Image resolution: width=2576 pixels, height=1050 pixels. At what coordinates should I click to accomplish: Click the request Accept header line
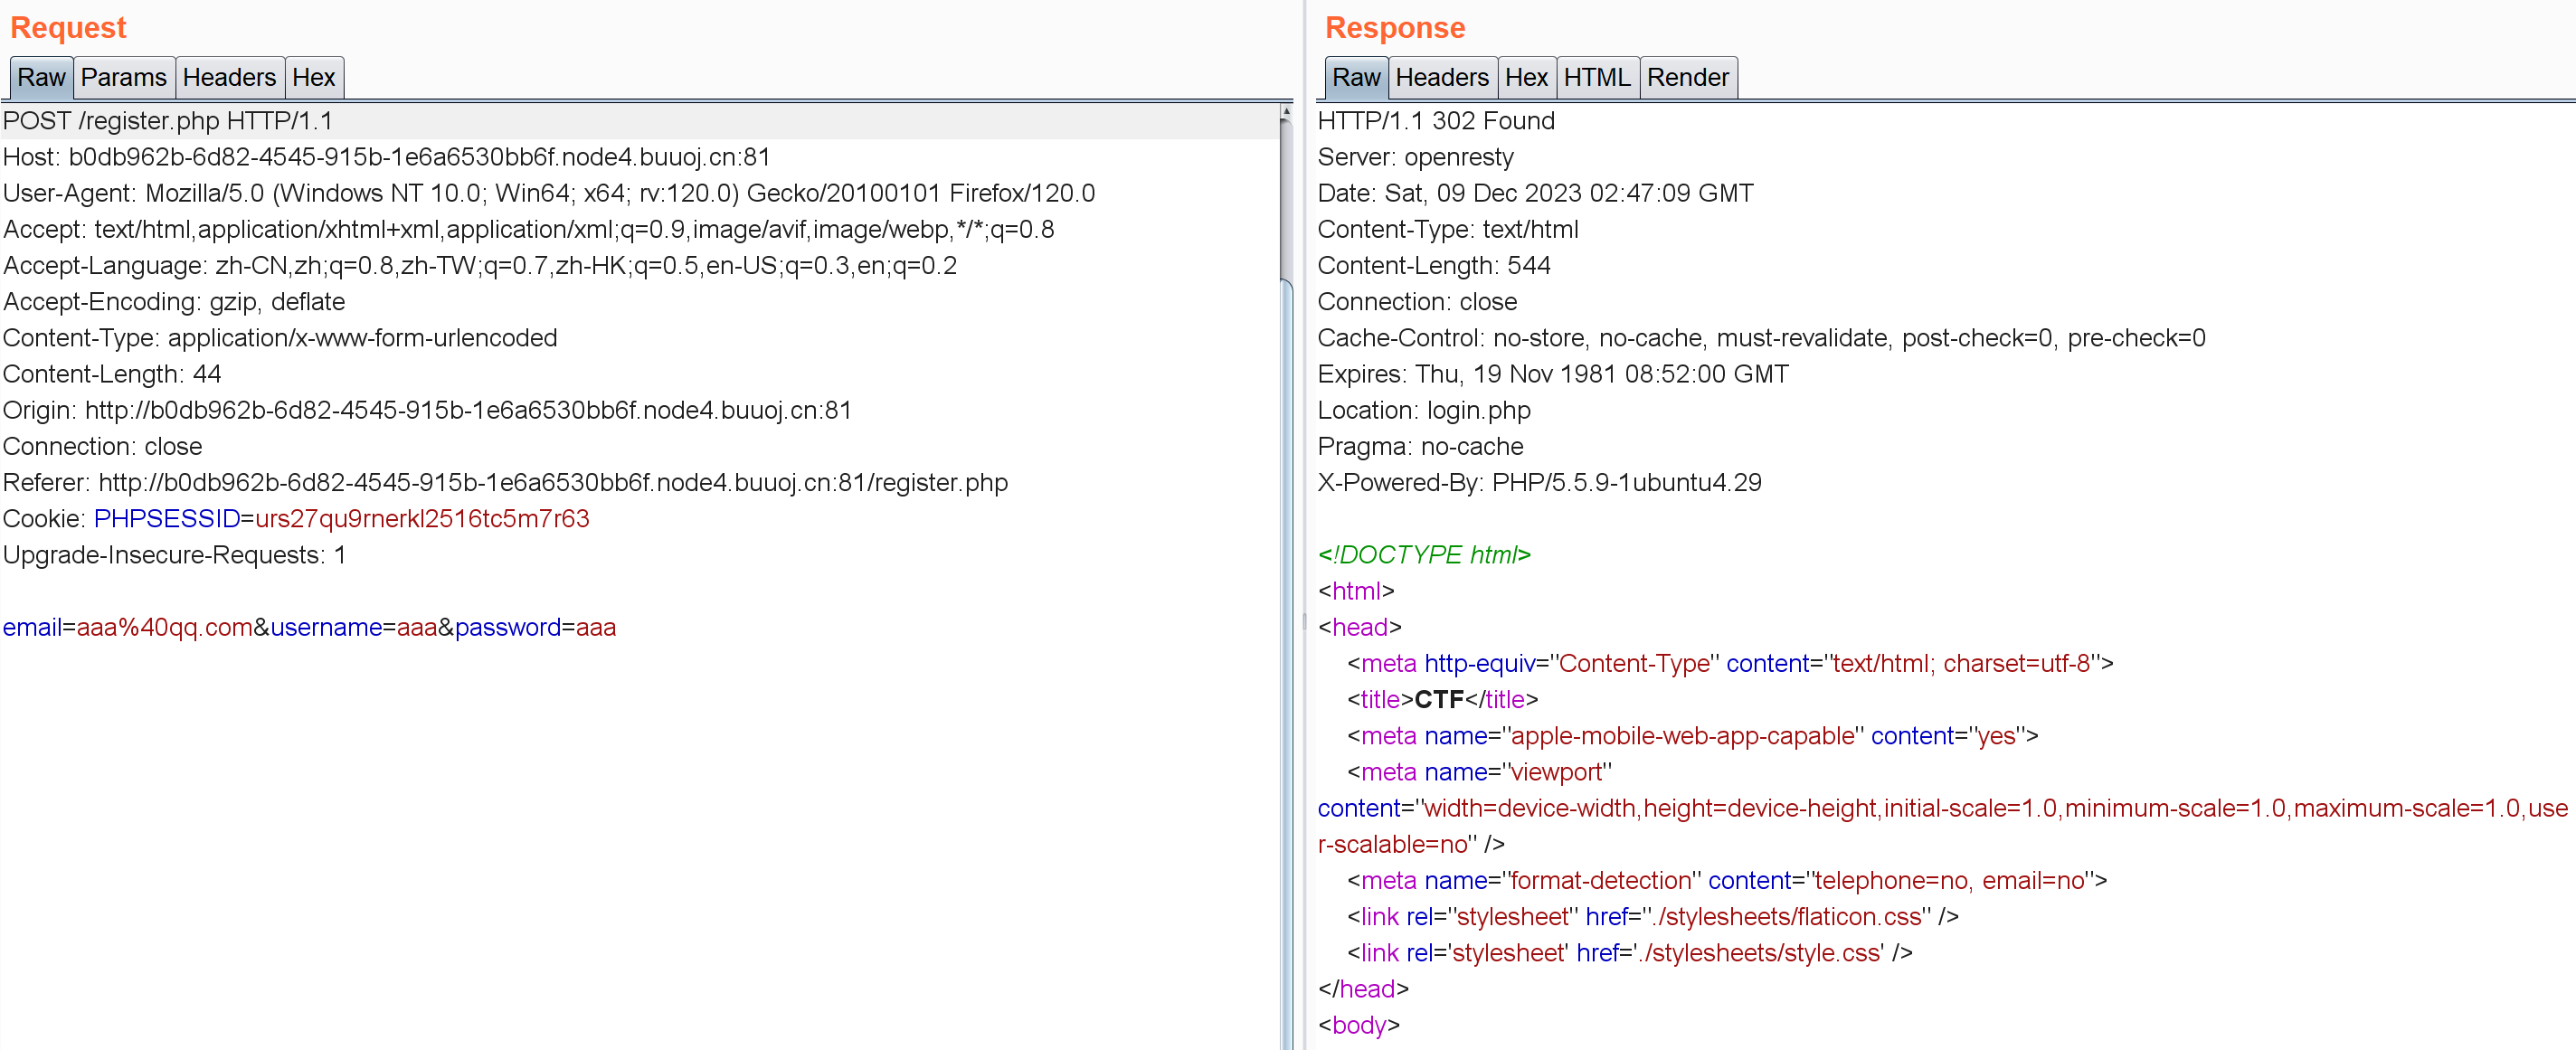click(529, 229)
